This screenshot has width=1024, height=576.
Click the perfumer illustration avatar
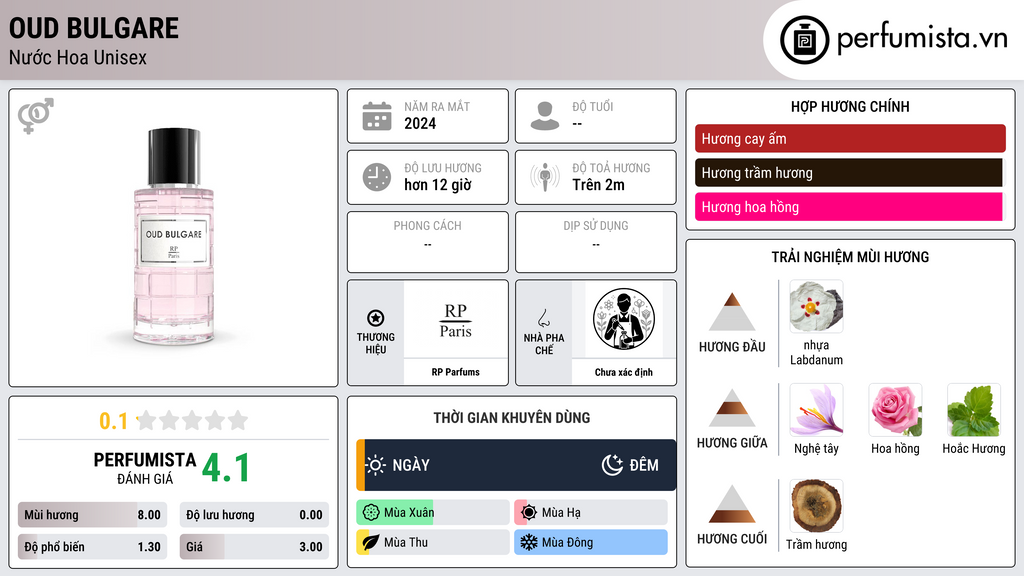point(624,319)
